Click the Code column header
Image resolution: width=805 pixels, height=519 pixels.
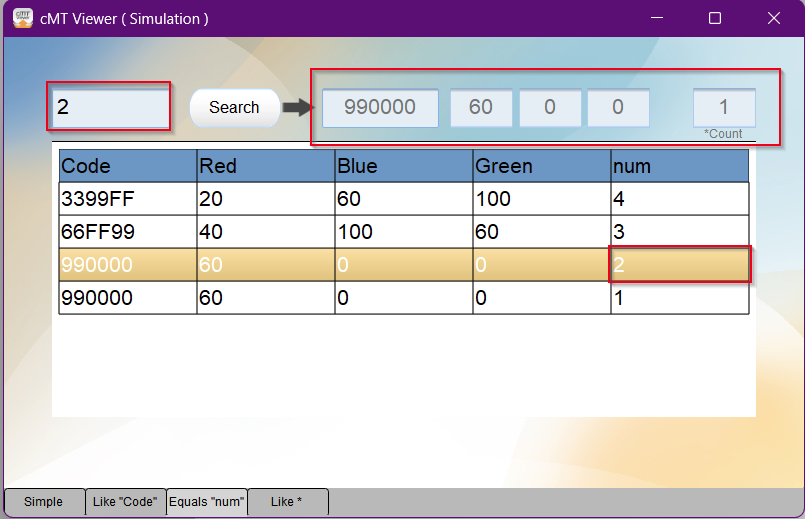(128, 166)
